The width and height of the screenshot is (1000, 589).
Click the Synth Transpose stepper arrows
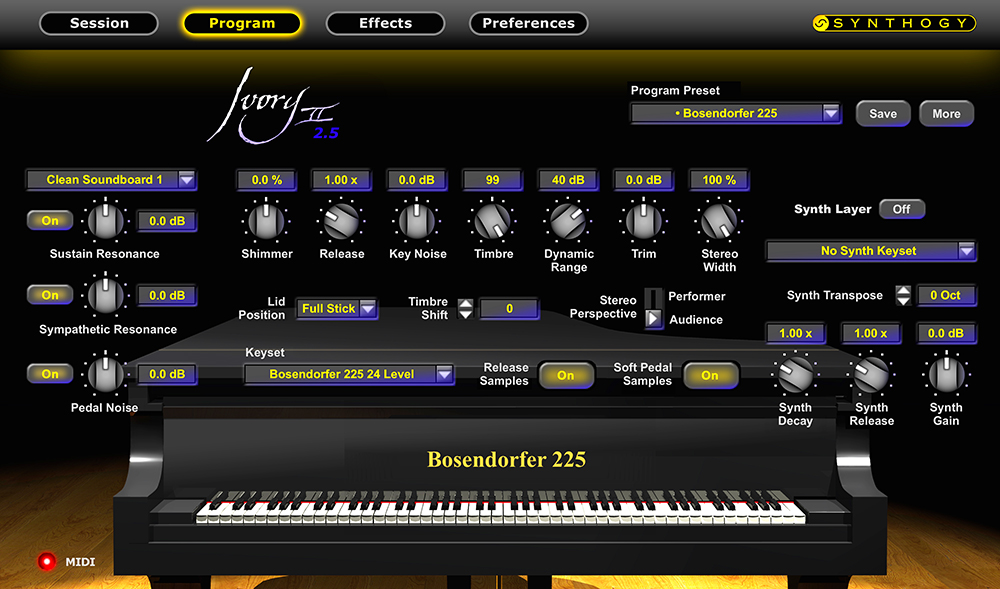click(x=903, y=295)
